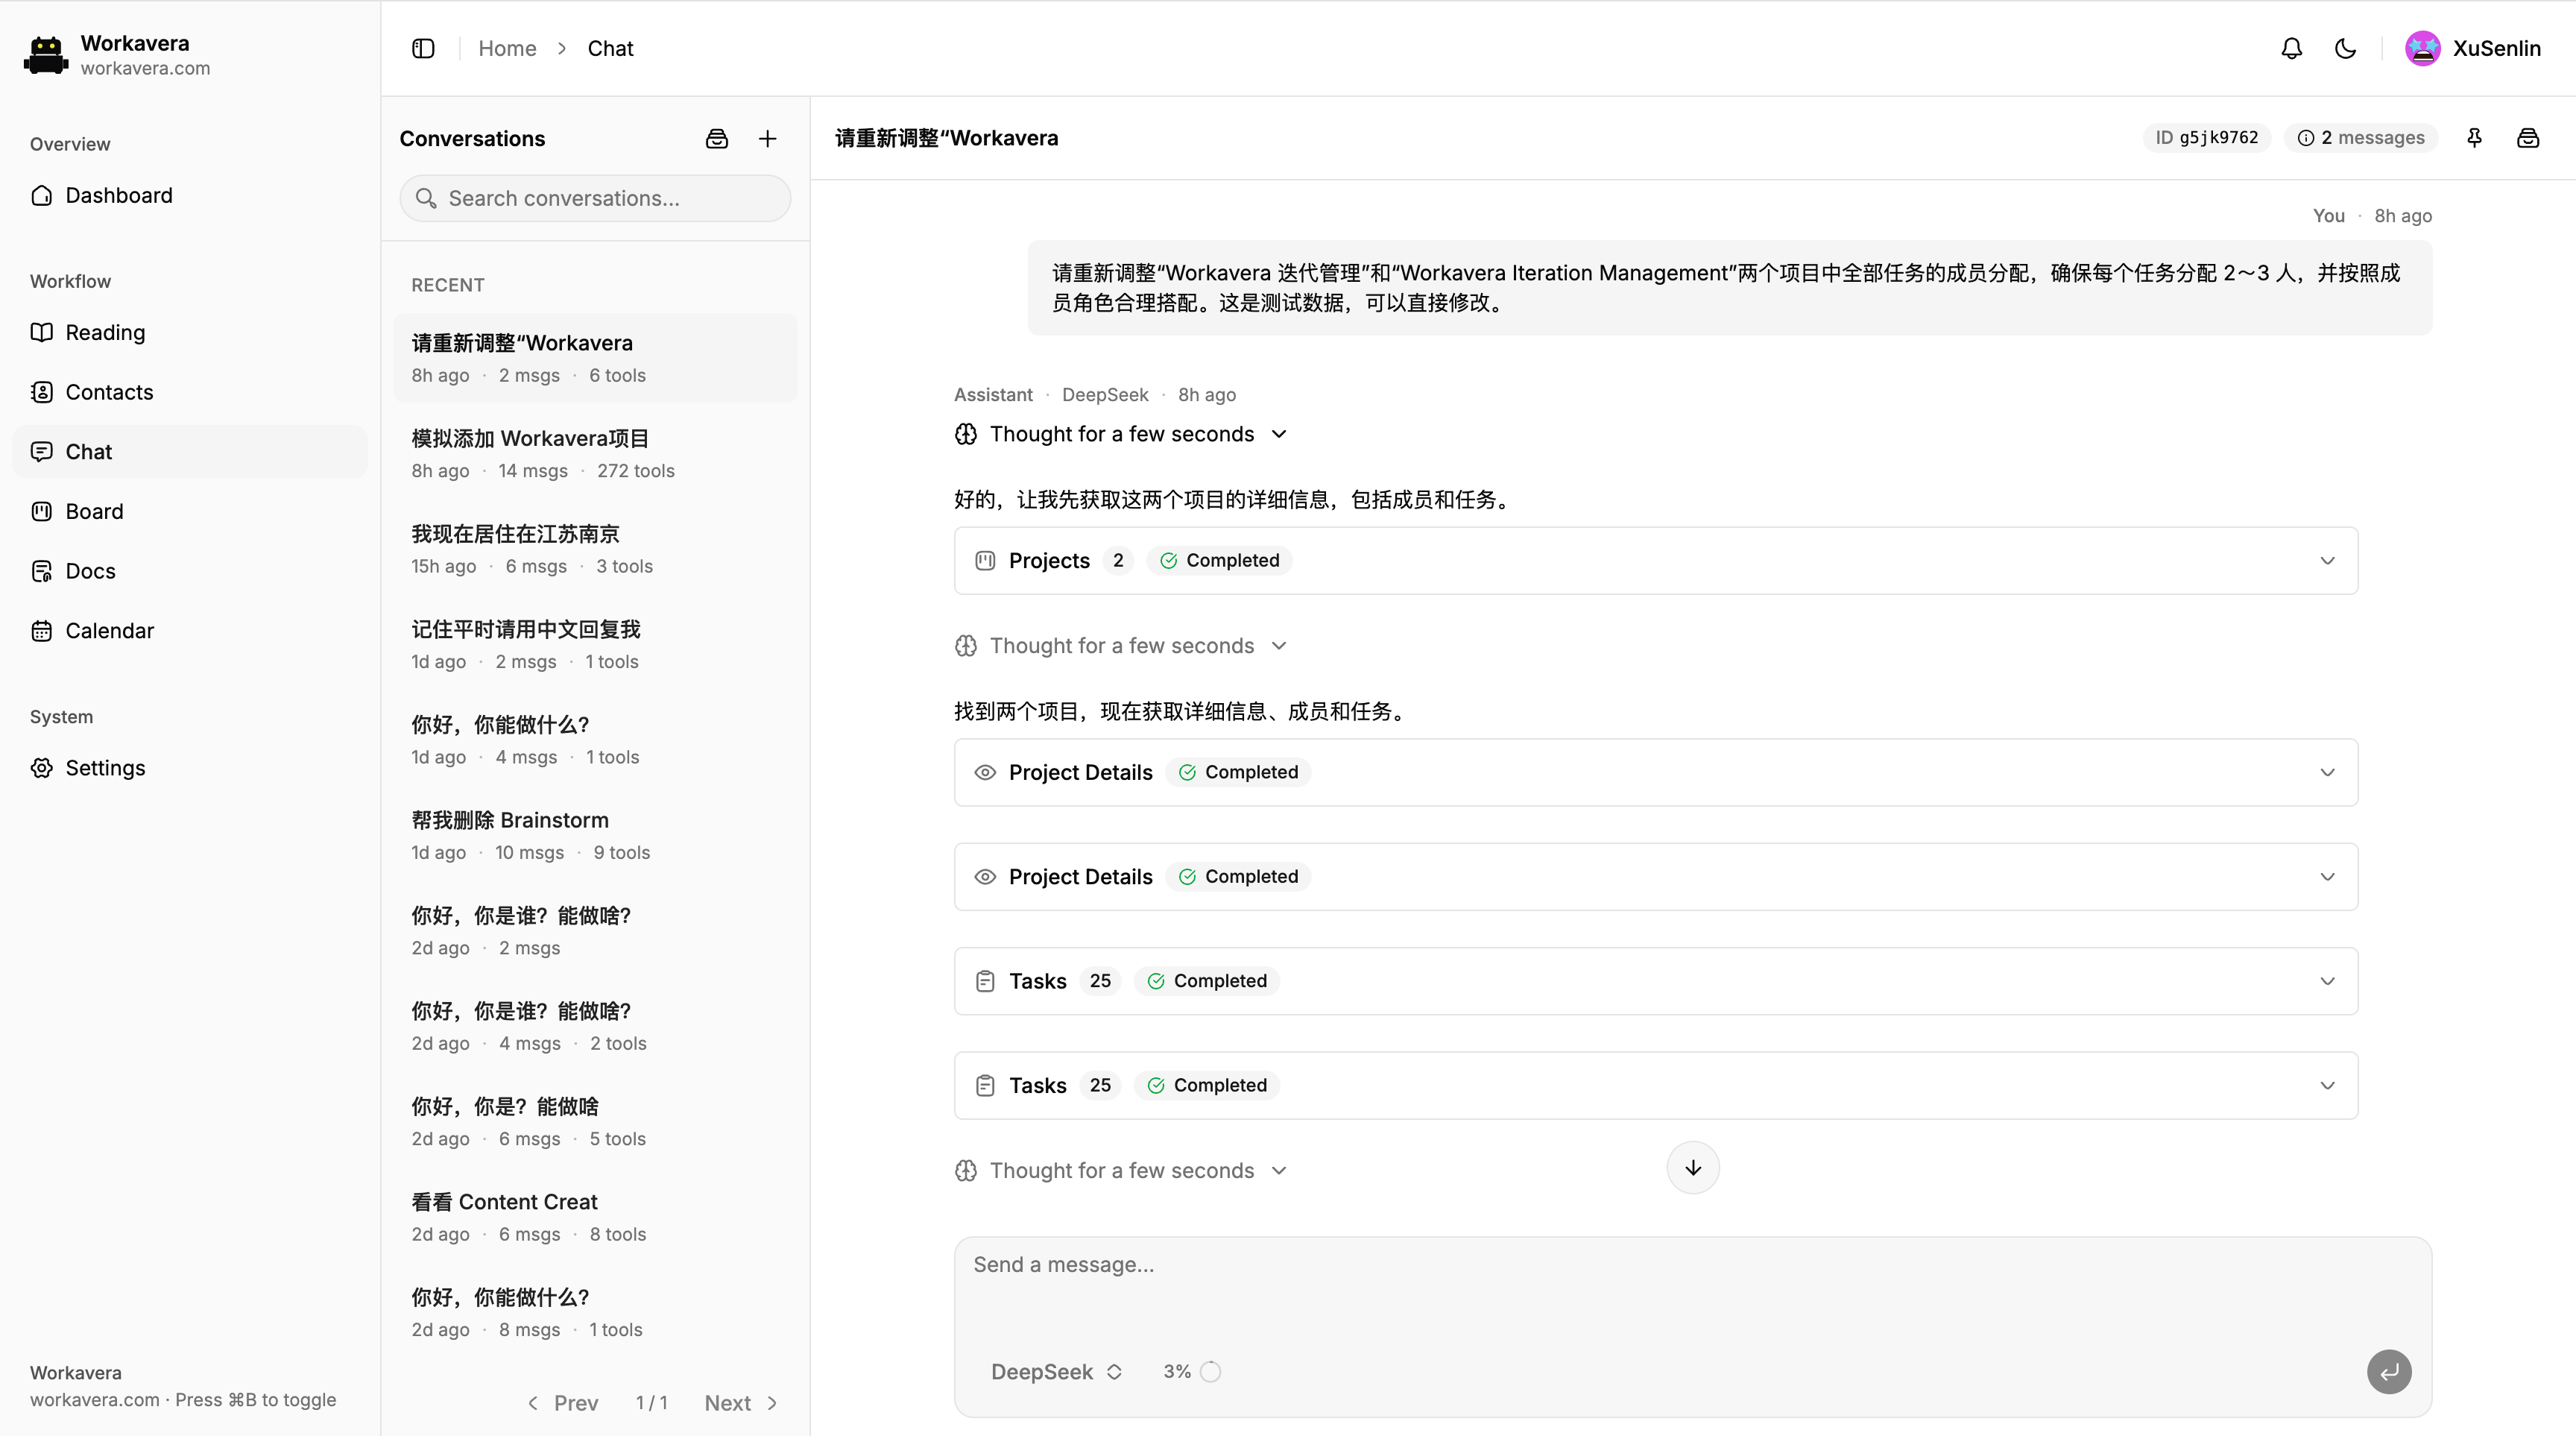Open Calendar from the sidebar
Viewport: 2576px width, 1436px height.
coord(190,631)
